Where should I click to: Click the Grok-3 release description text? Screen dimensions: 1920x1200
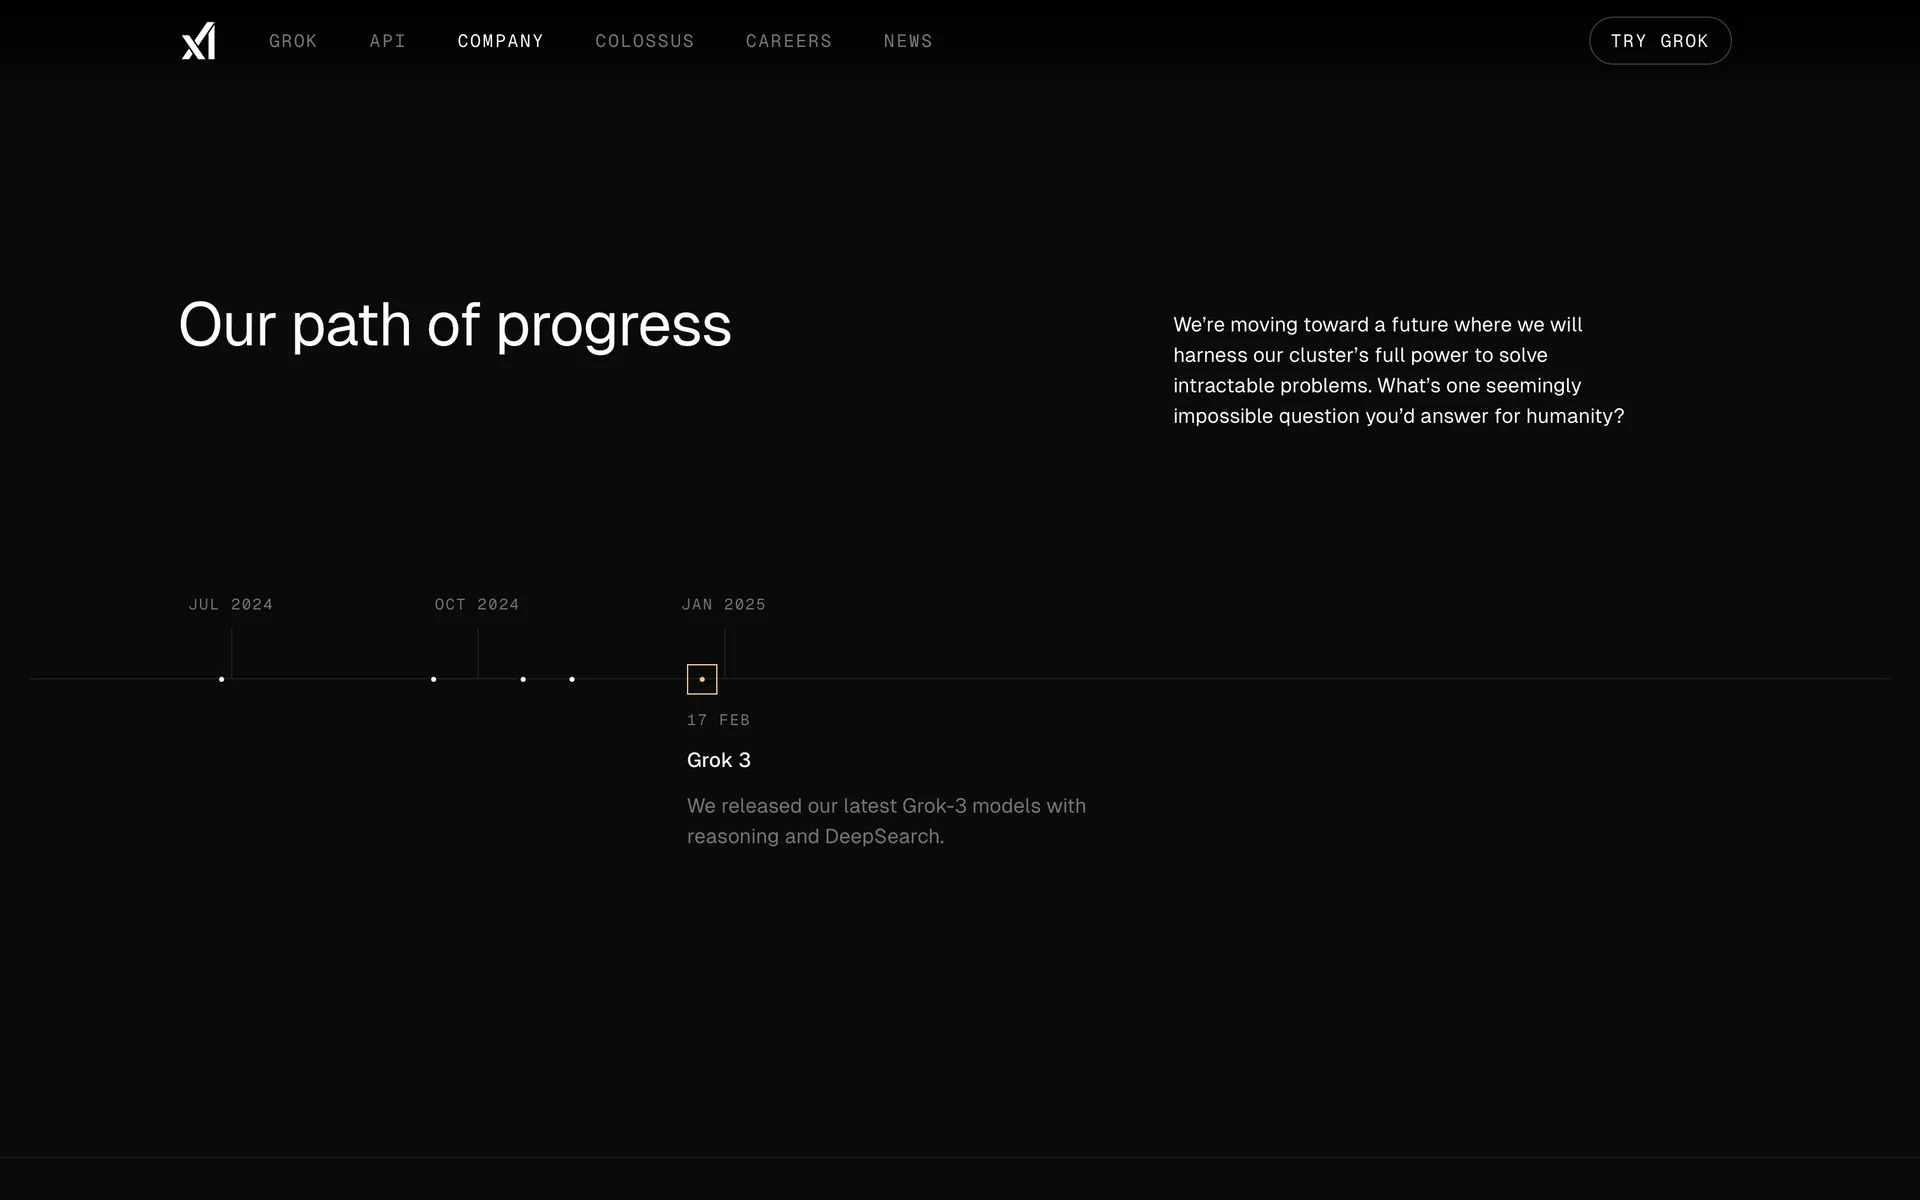coord(886,820)
